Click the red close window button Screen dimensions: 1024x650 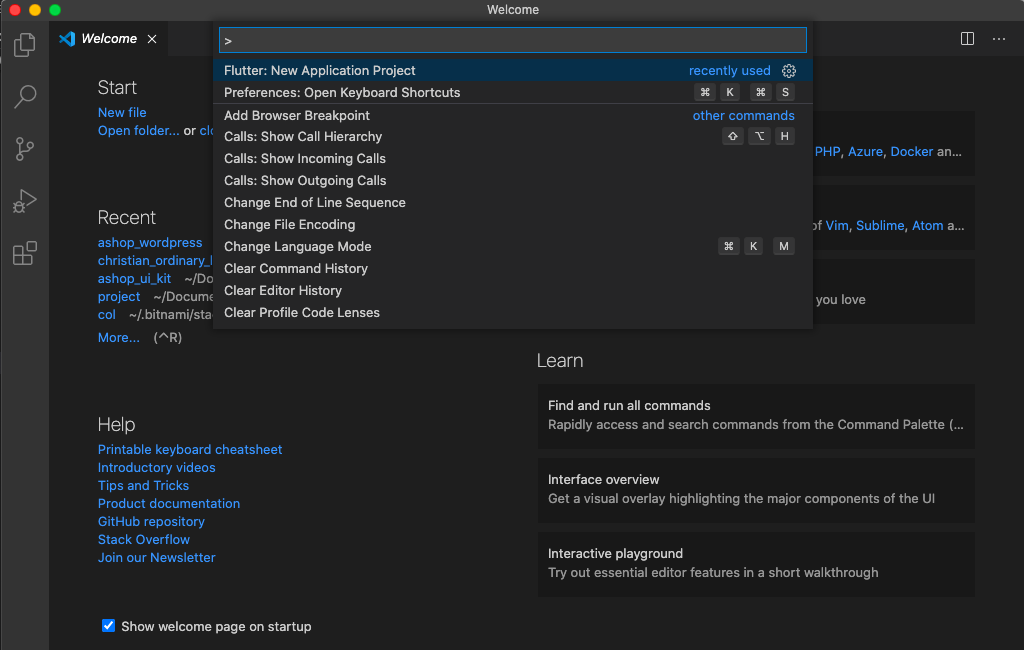click(15, 10)
